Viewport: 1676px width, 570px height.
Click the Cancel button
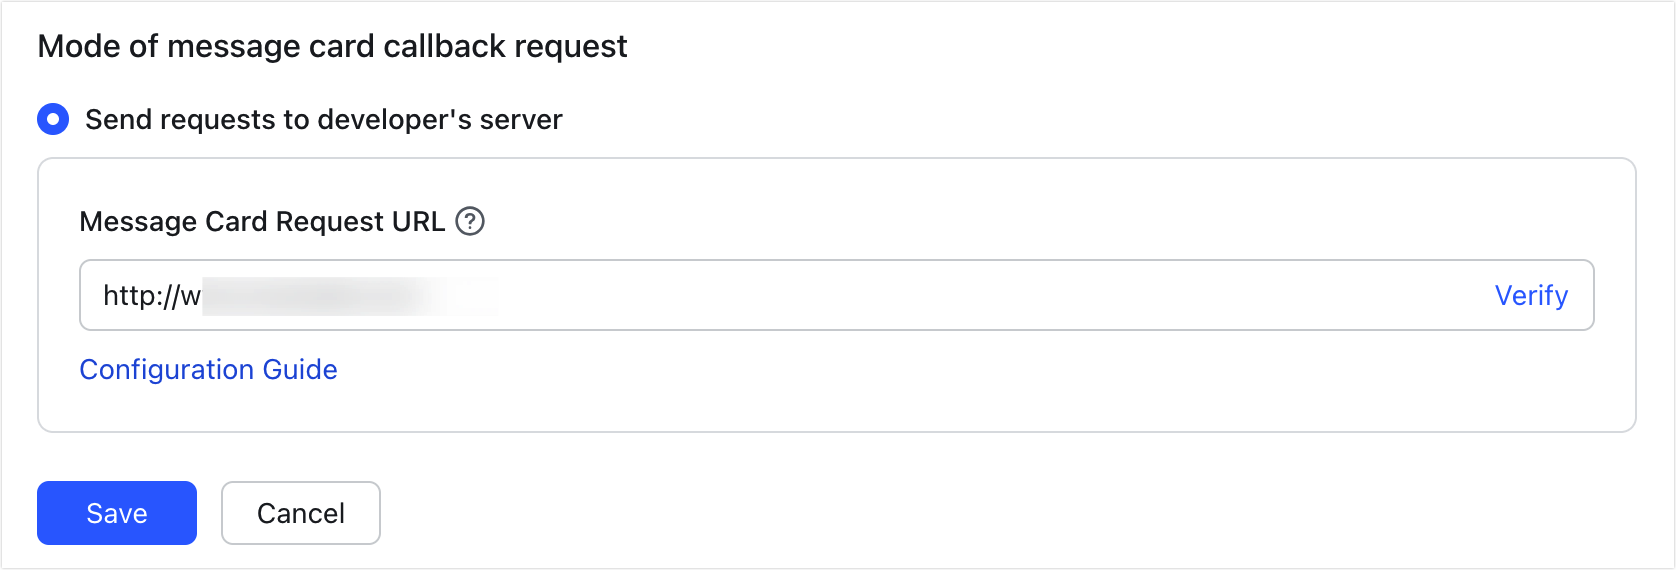(x=300, y=513)
